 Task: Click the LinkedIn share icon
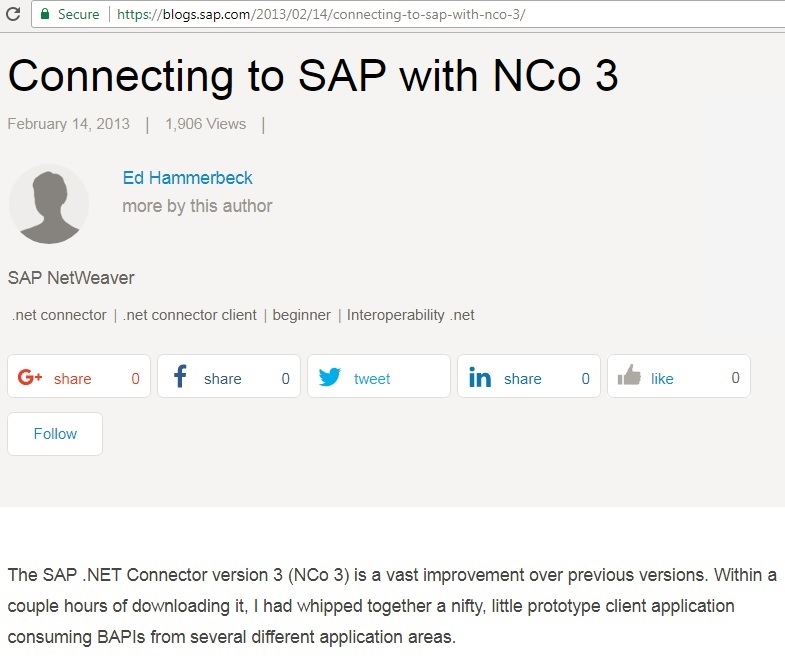pos(480,378)
